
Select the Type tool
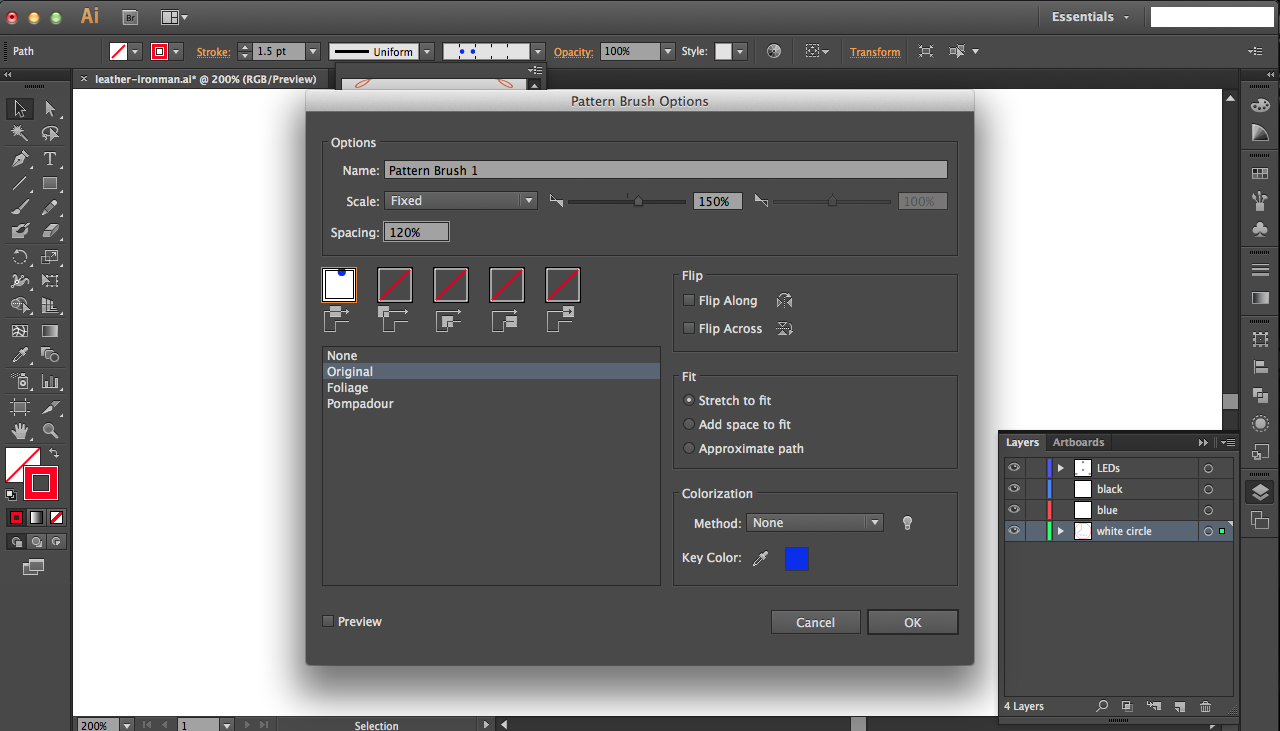50,159
